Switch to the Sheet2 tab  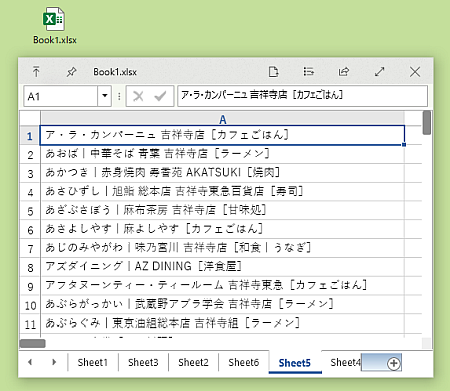[x=193, y=362]
